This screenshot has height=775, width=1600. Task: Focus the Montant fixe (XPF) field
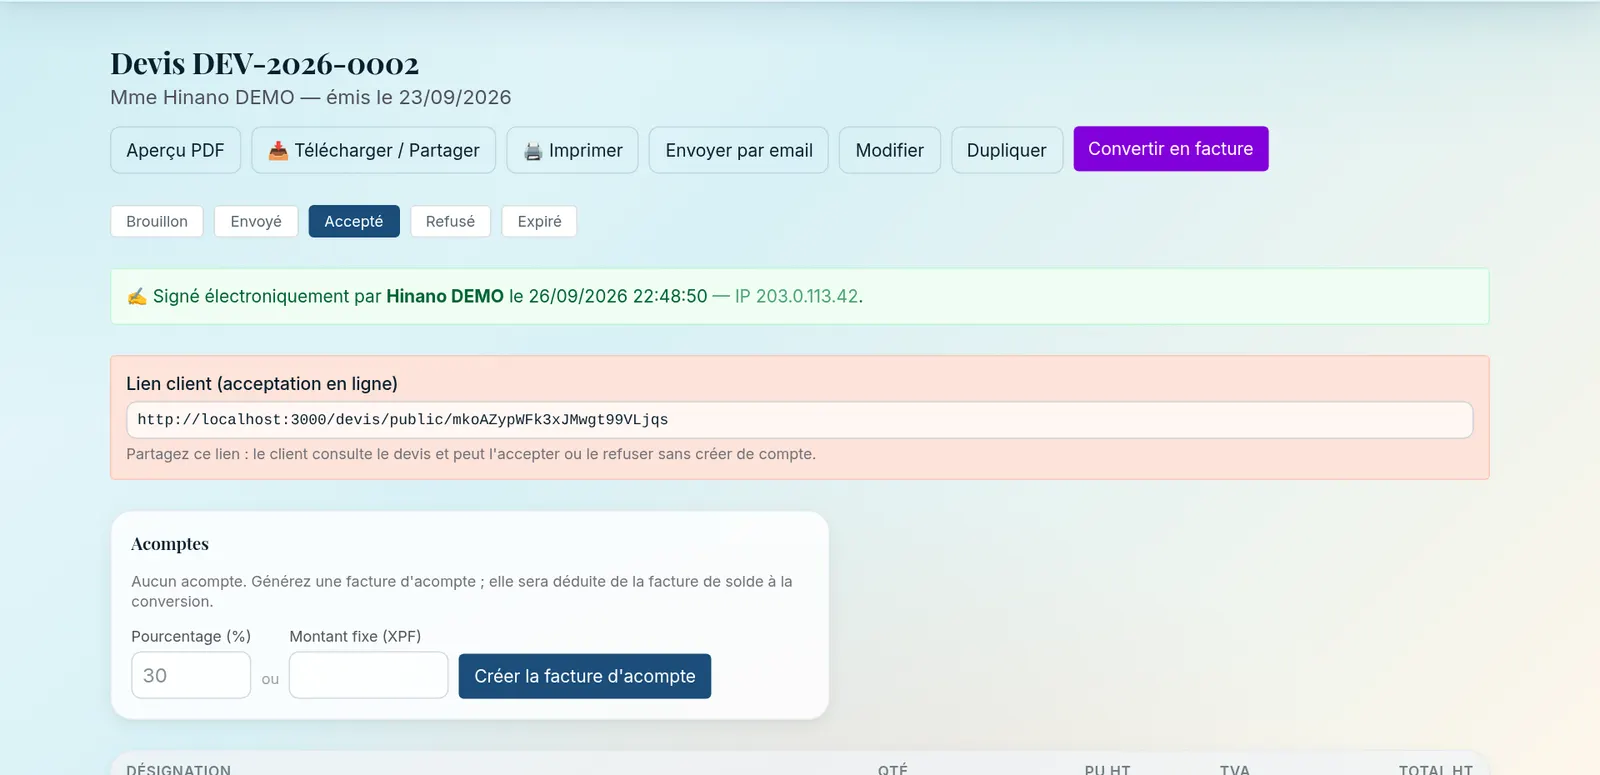369,675
